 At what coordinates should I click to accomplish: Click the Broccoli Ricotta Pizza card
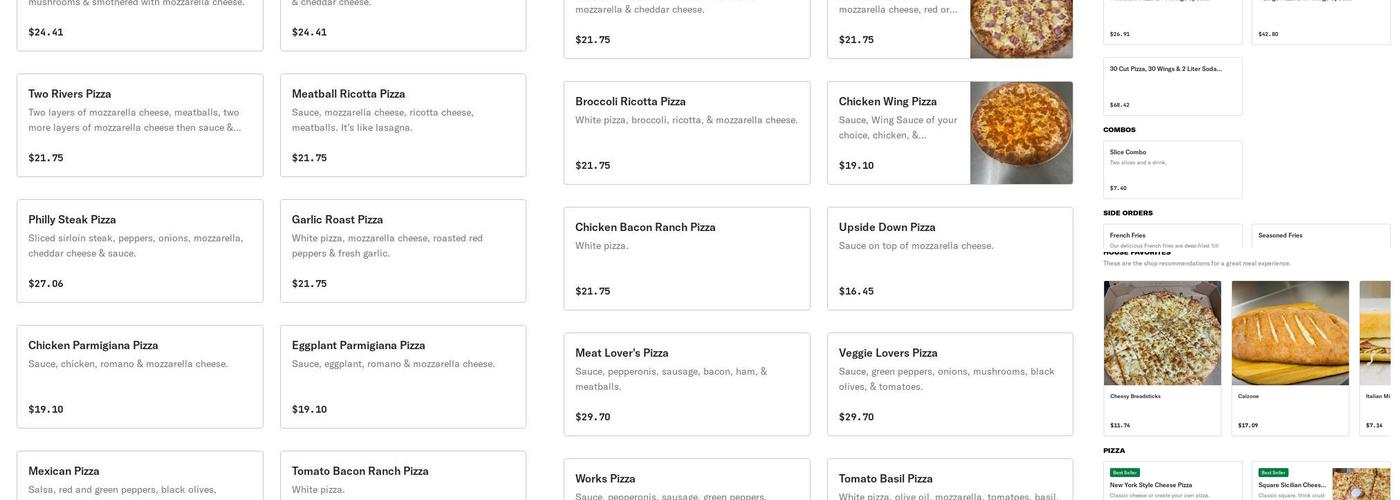[x=687, y=133]
